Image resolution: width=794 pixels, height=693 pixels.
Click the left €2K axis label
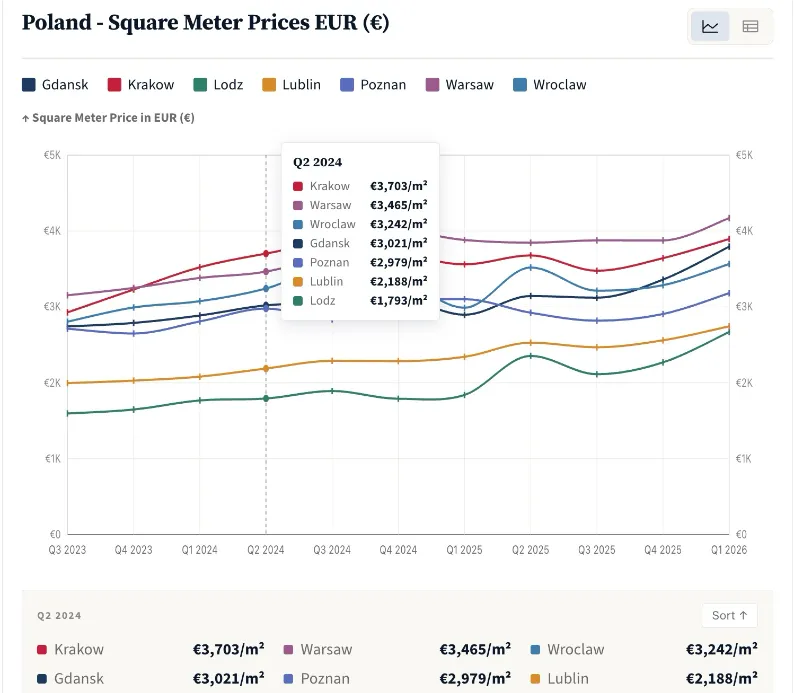[x=52, y=383]
